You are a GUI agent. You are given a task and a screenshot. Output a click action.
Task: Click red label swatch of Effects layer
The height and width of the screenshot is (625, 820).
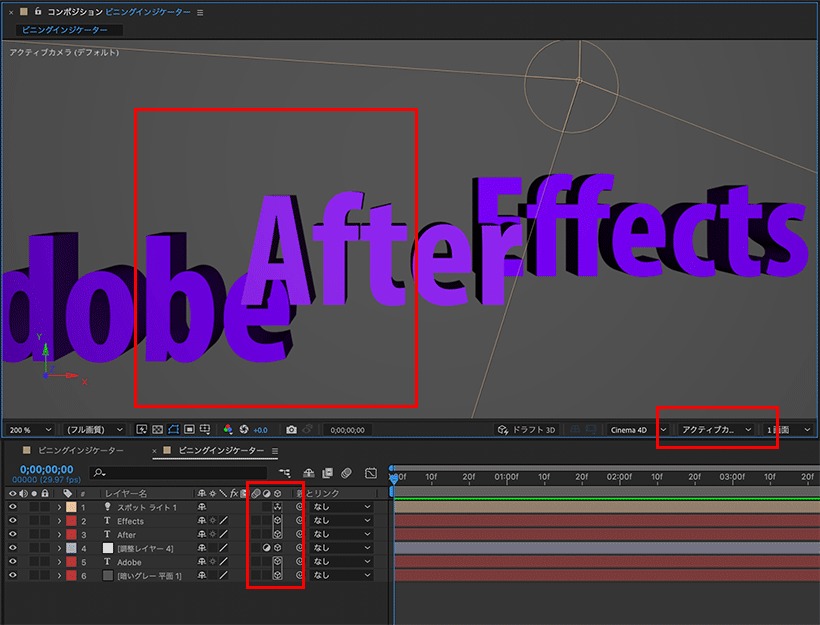(71, 520)
